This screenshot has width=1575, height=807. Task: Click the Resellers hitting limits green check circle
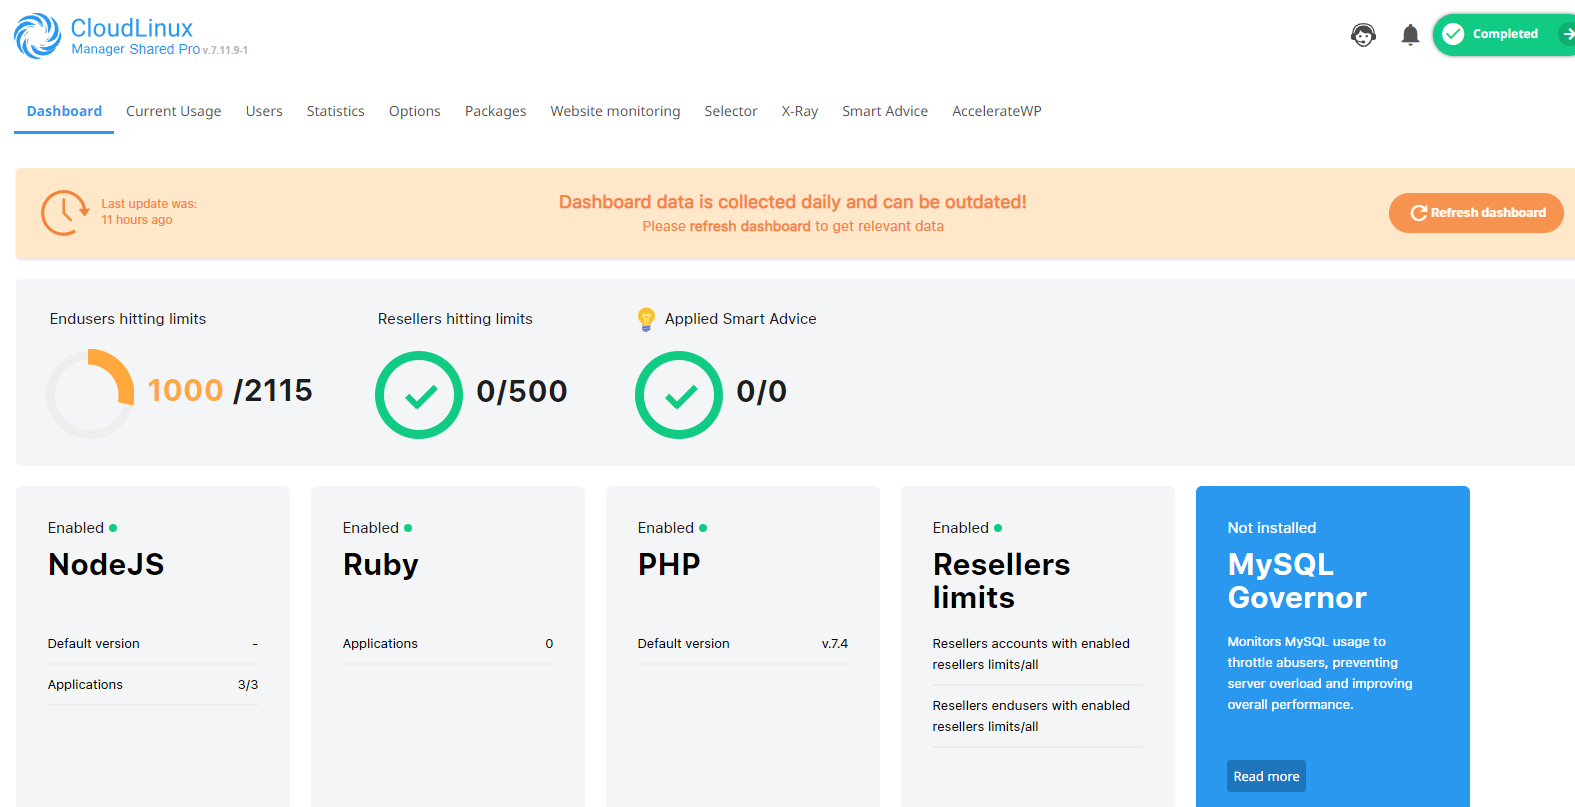pos(419,395)
